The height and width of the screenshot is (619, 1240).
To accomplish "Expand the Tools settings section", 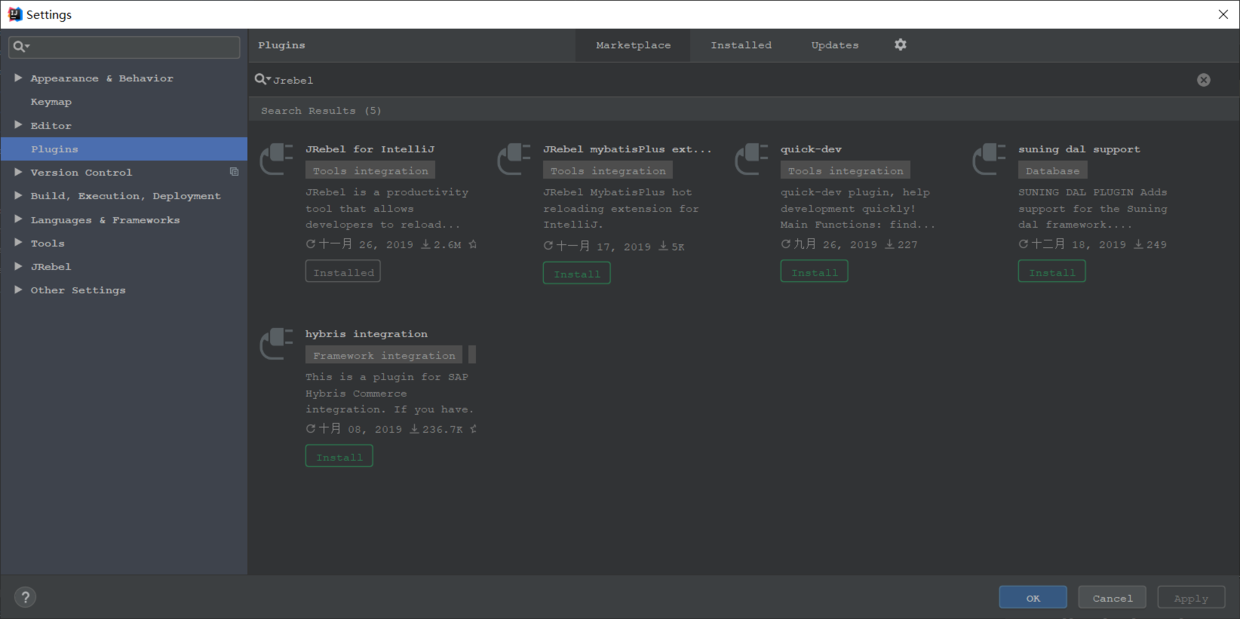I will [18, 243].
